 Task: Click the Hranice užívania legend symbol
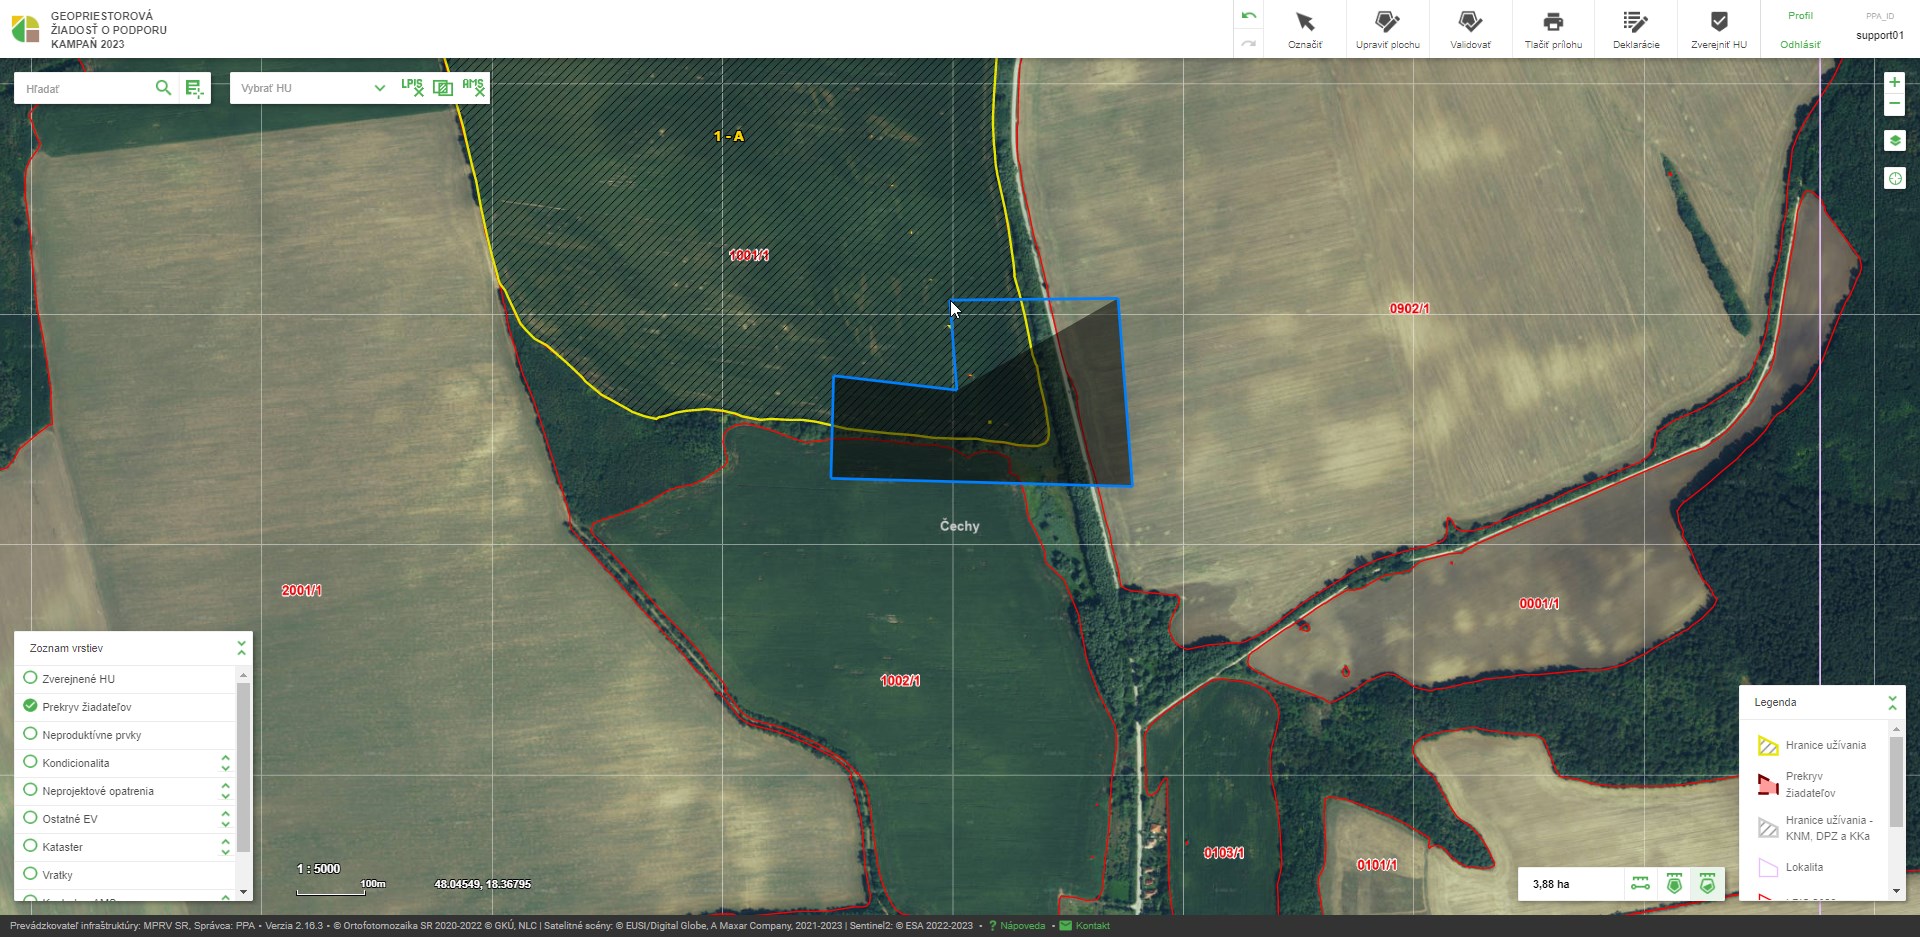click(1768, 746)
